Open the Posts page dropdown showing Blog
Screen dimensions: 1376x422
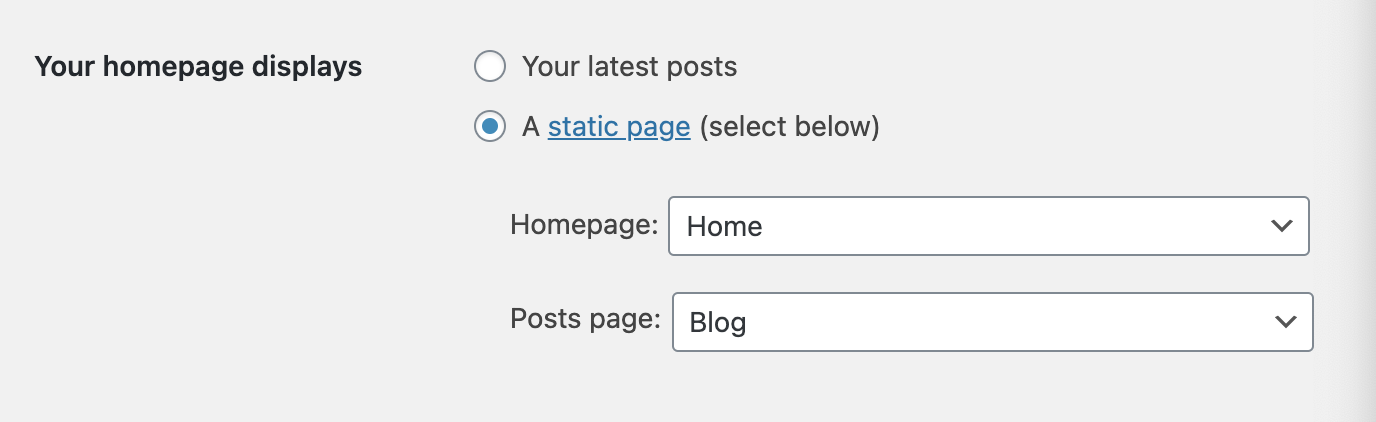tap(991, 322)
